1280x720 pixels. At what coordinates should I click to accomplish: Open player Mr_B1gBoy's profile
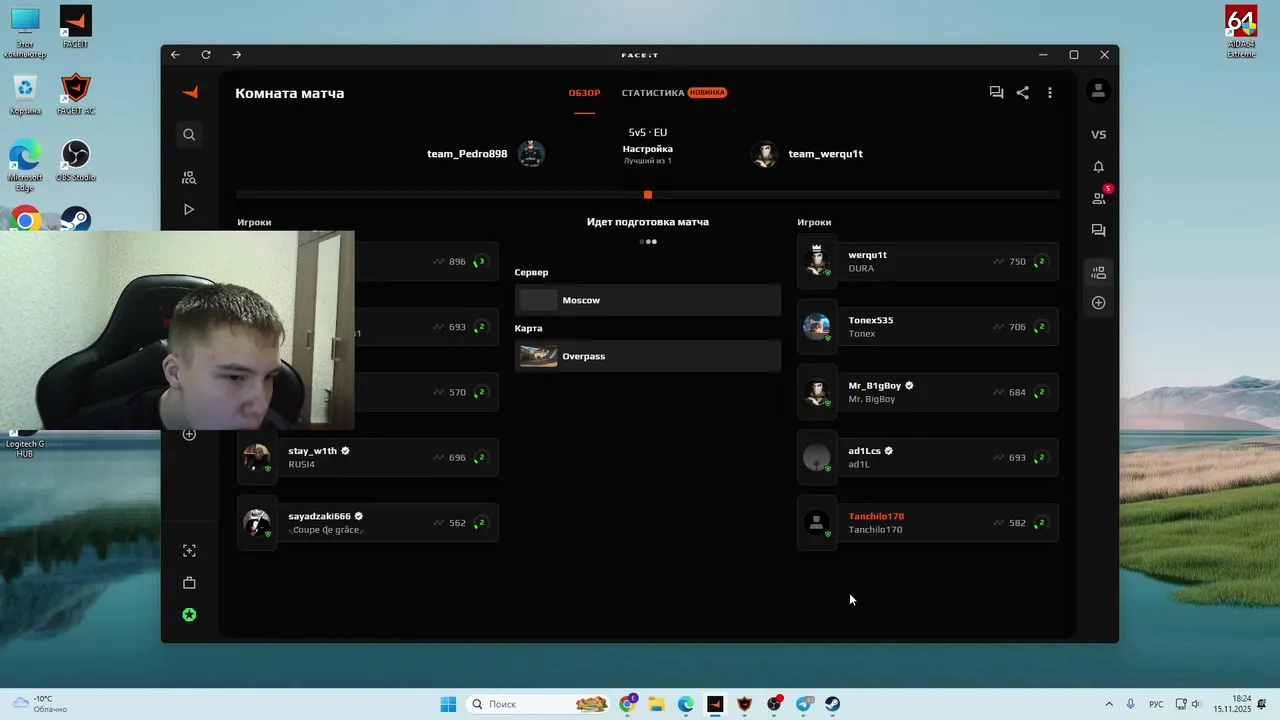[875, 386]
